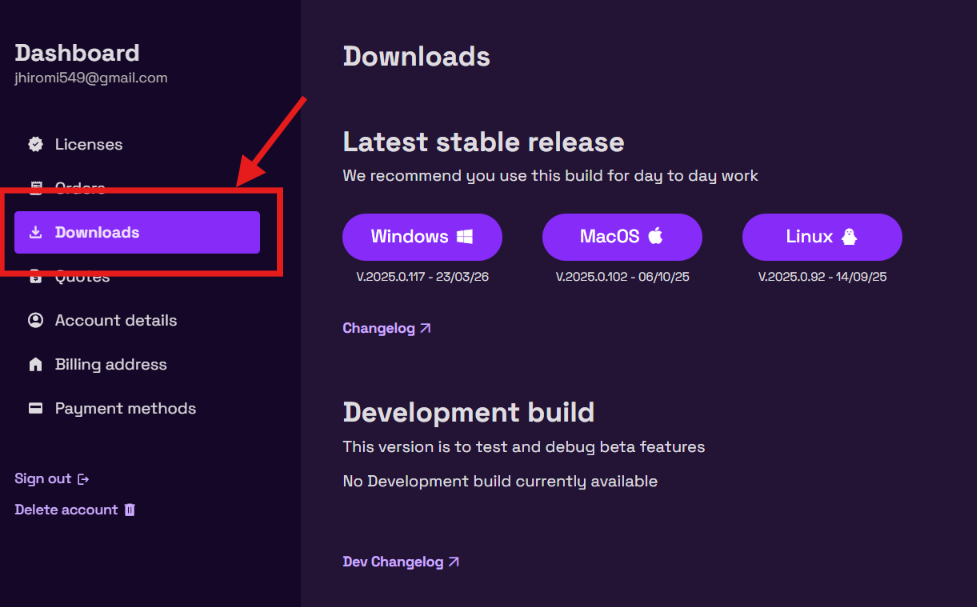Click the download arrow icon beside Downloads

(x=36, y=232)
